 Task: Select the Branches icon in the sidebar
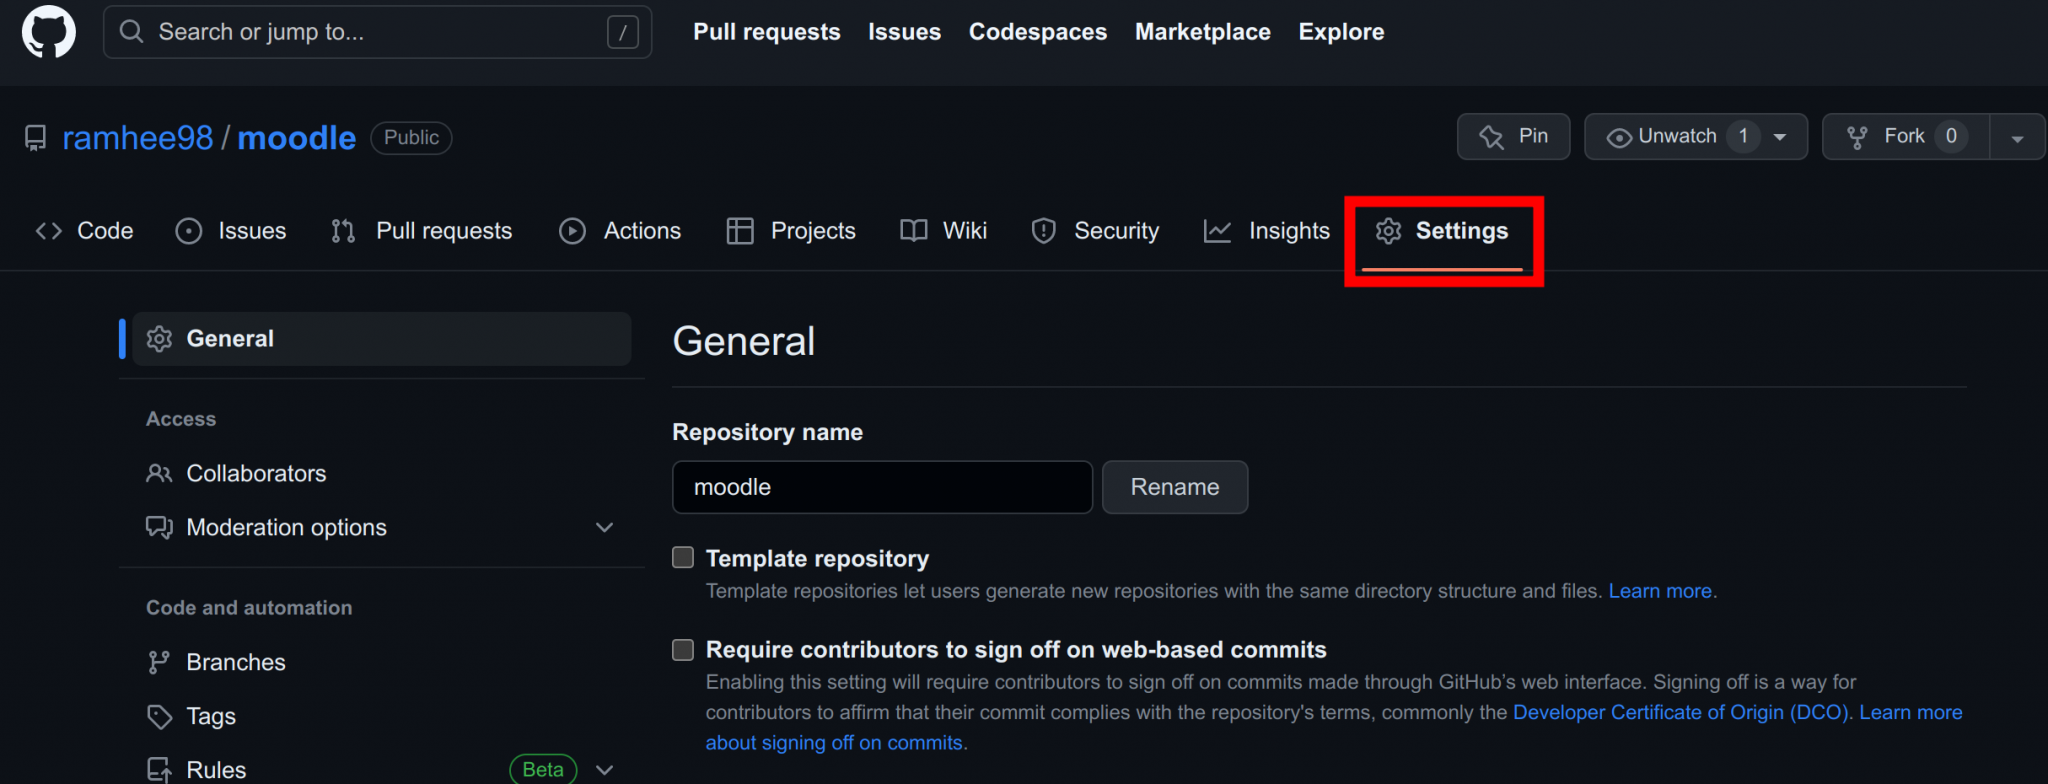click(160, 661)
